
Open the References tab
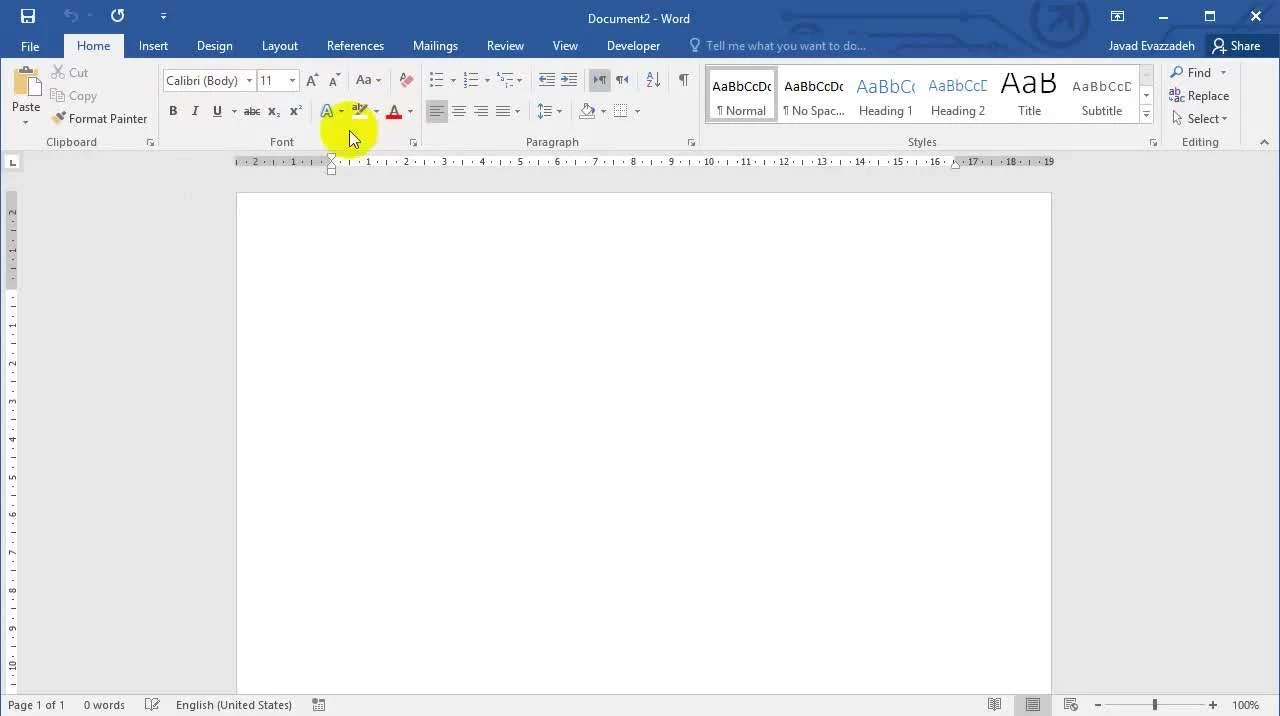355,46
